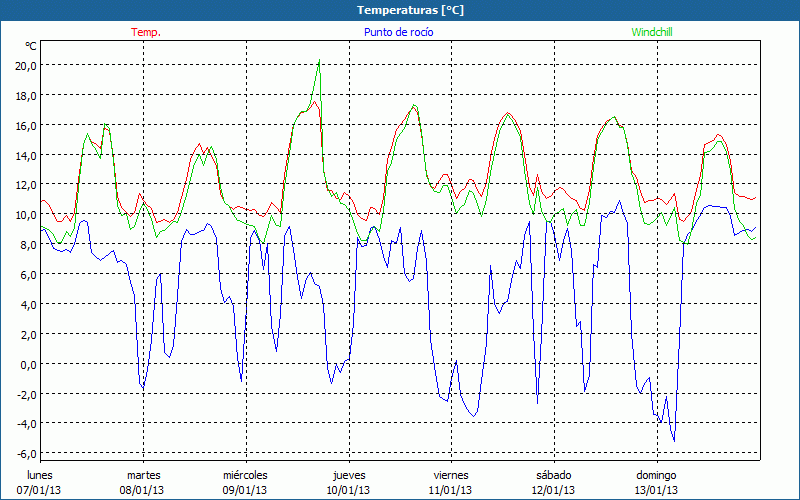Screen dimensions: 800x500
Task: Click the 10,0 y-axis tick label
Action: 25,215
